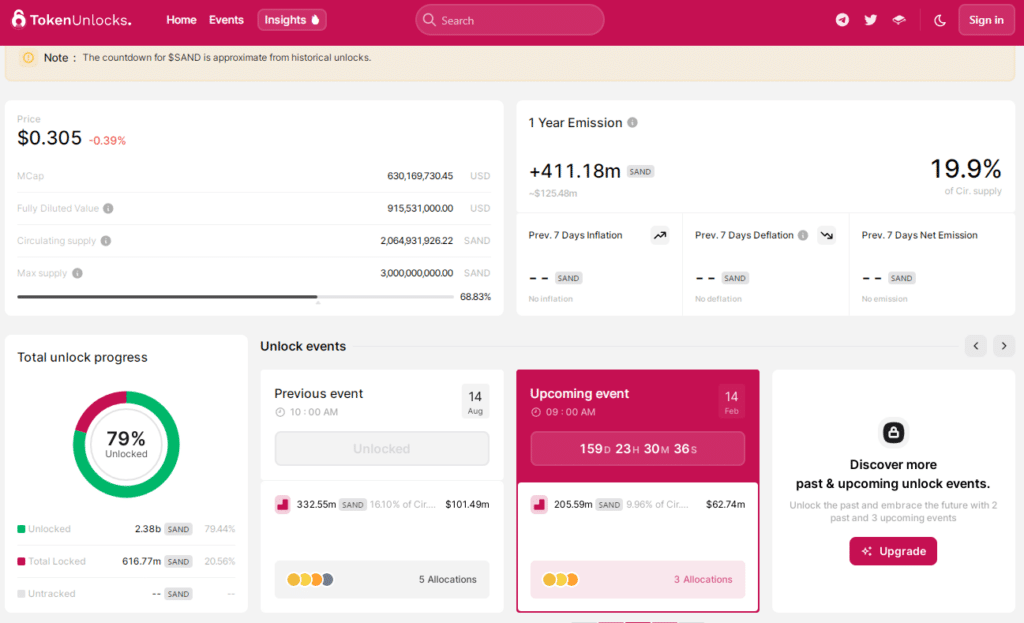
Task: Click the red Total Locked legend swatch
Action: pyautogui.click(x=21, y=562)
